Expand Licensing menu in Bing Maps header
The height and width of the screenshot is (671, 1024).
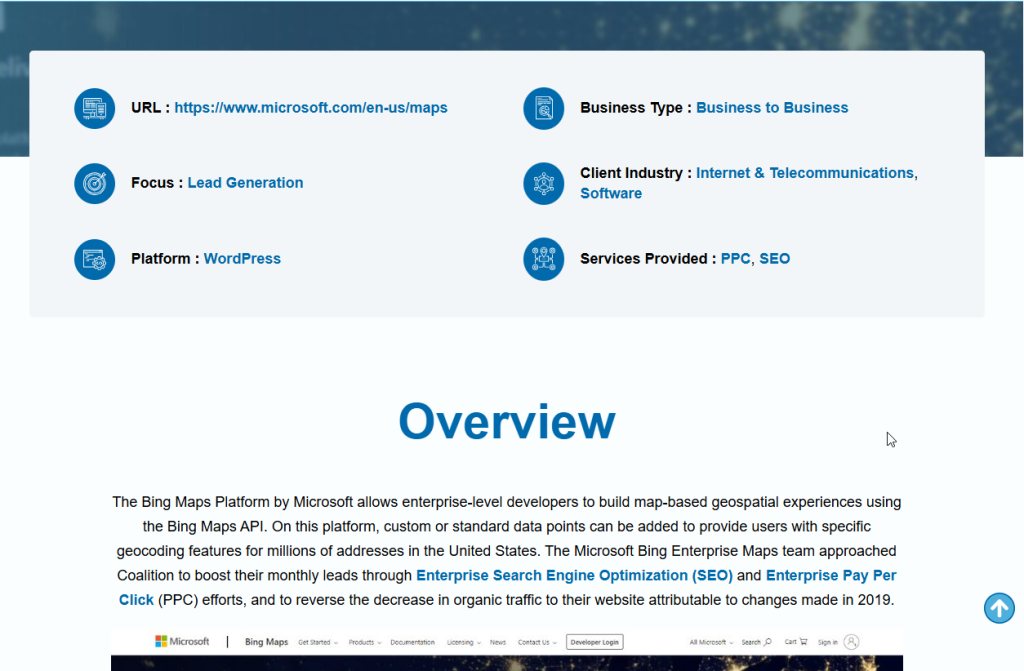click(464, 642)
